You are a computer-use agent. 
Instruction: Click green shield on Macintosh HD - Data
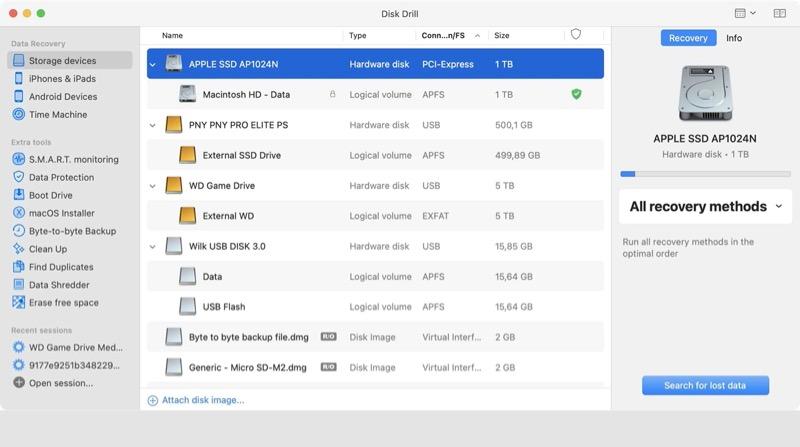pyautogui.click(x=577, y=94)
